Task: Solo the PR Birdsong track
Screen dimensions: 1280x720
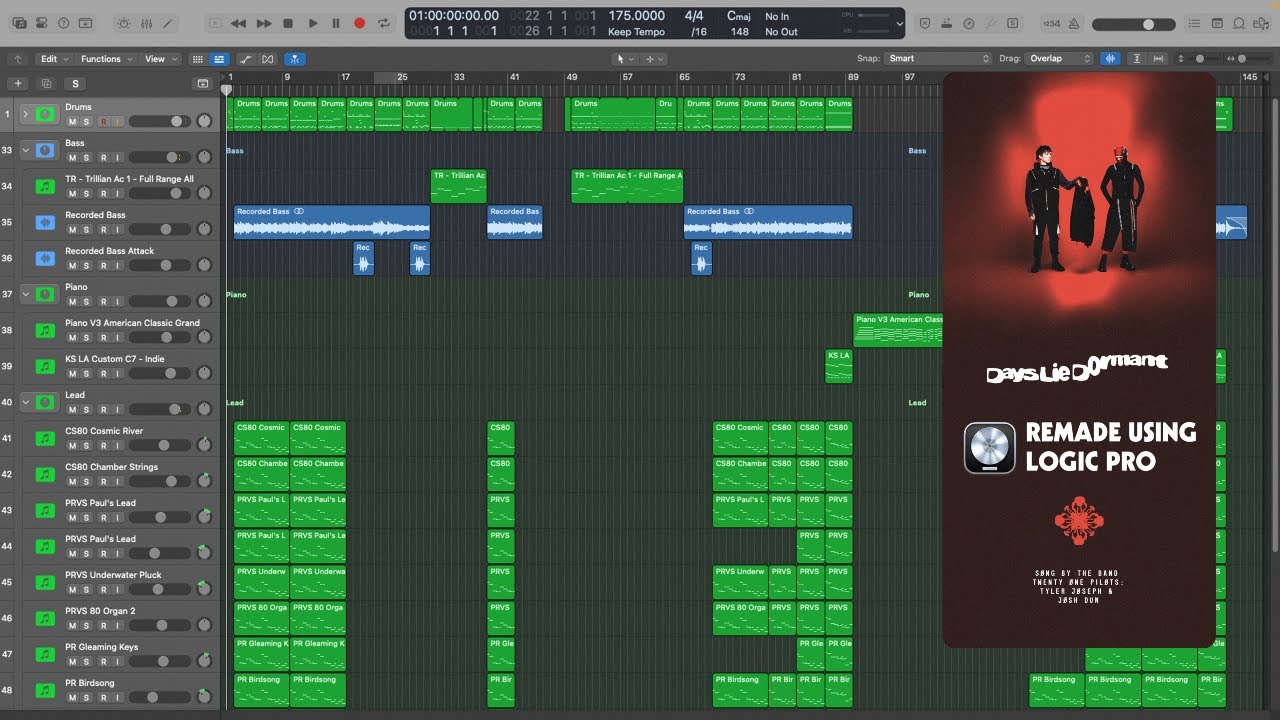Action: [x=87, y=697]
